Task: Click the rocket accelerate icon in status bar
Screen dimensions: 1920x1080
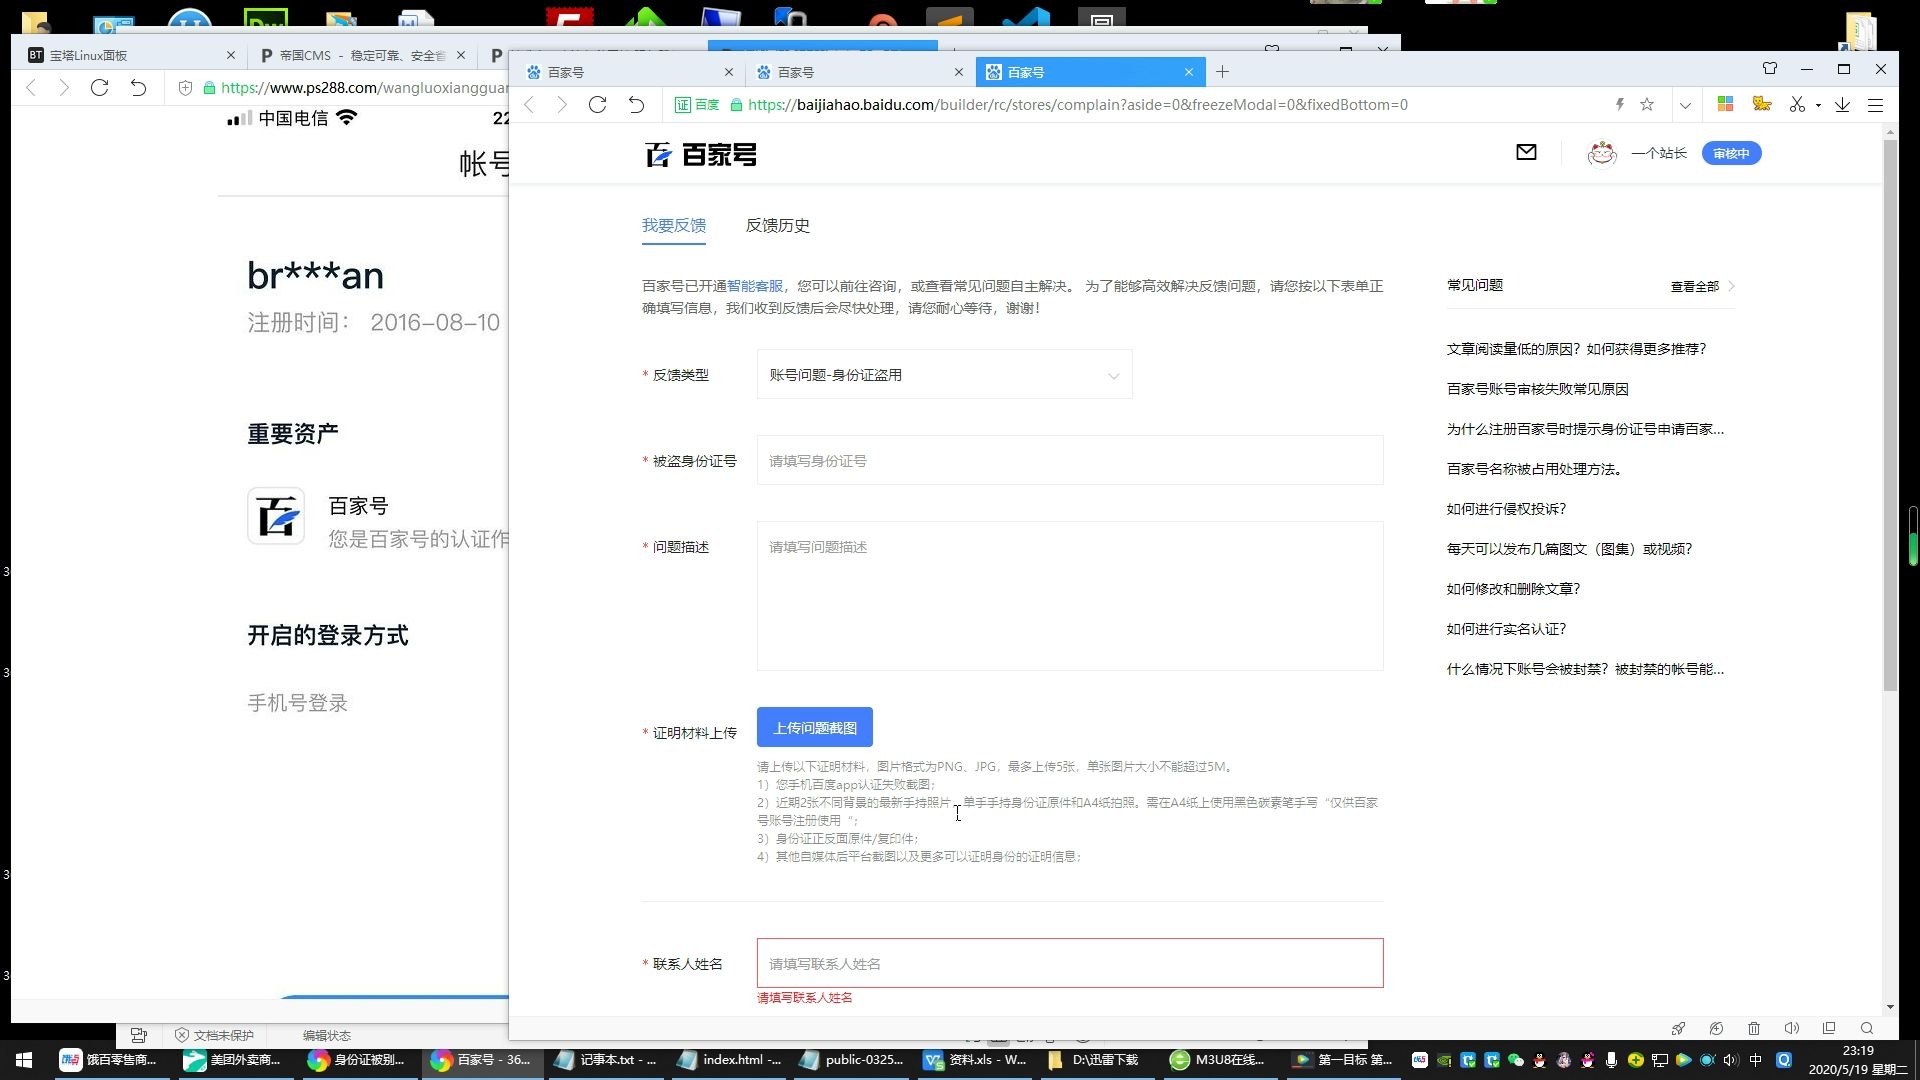Action: tap(1678, 1028)
